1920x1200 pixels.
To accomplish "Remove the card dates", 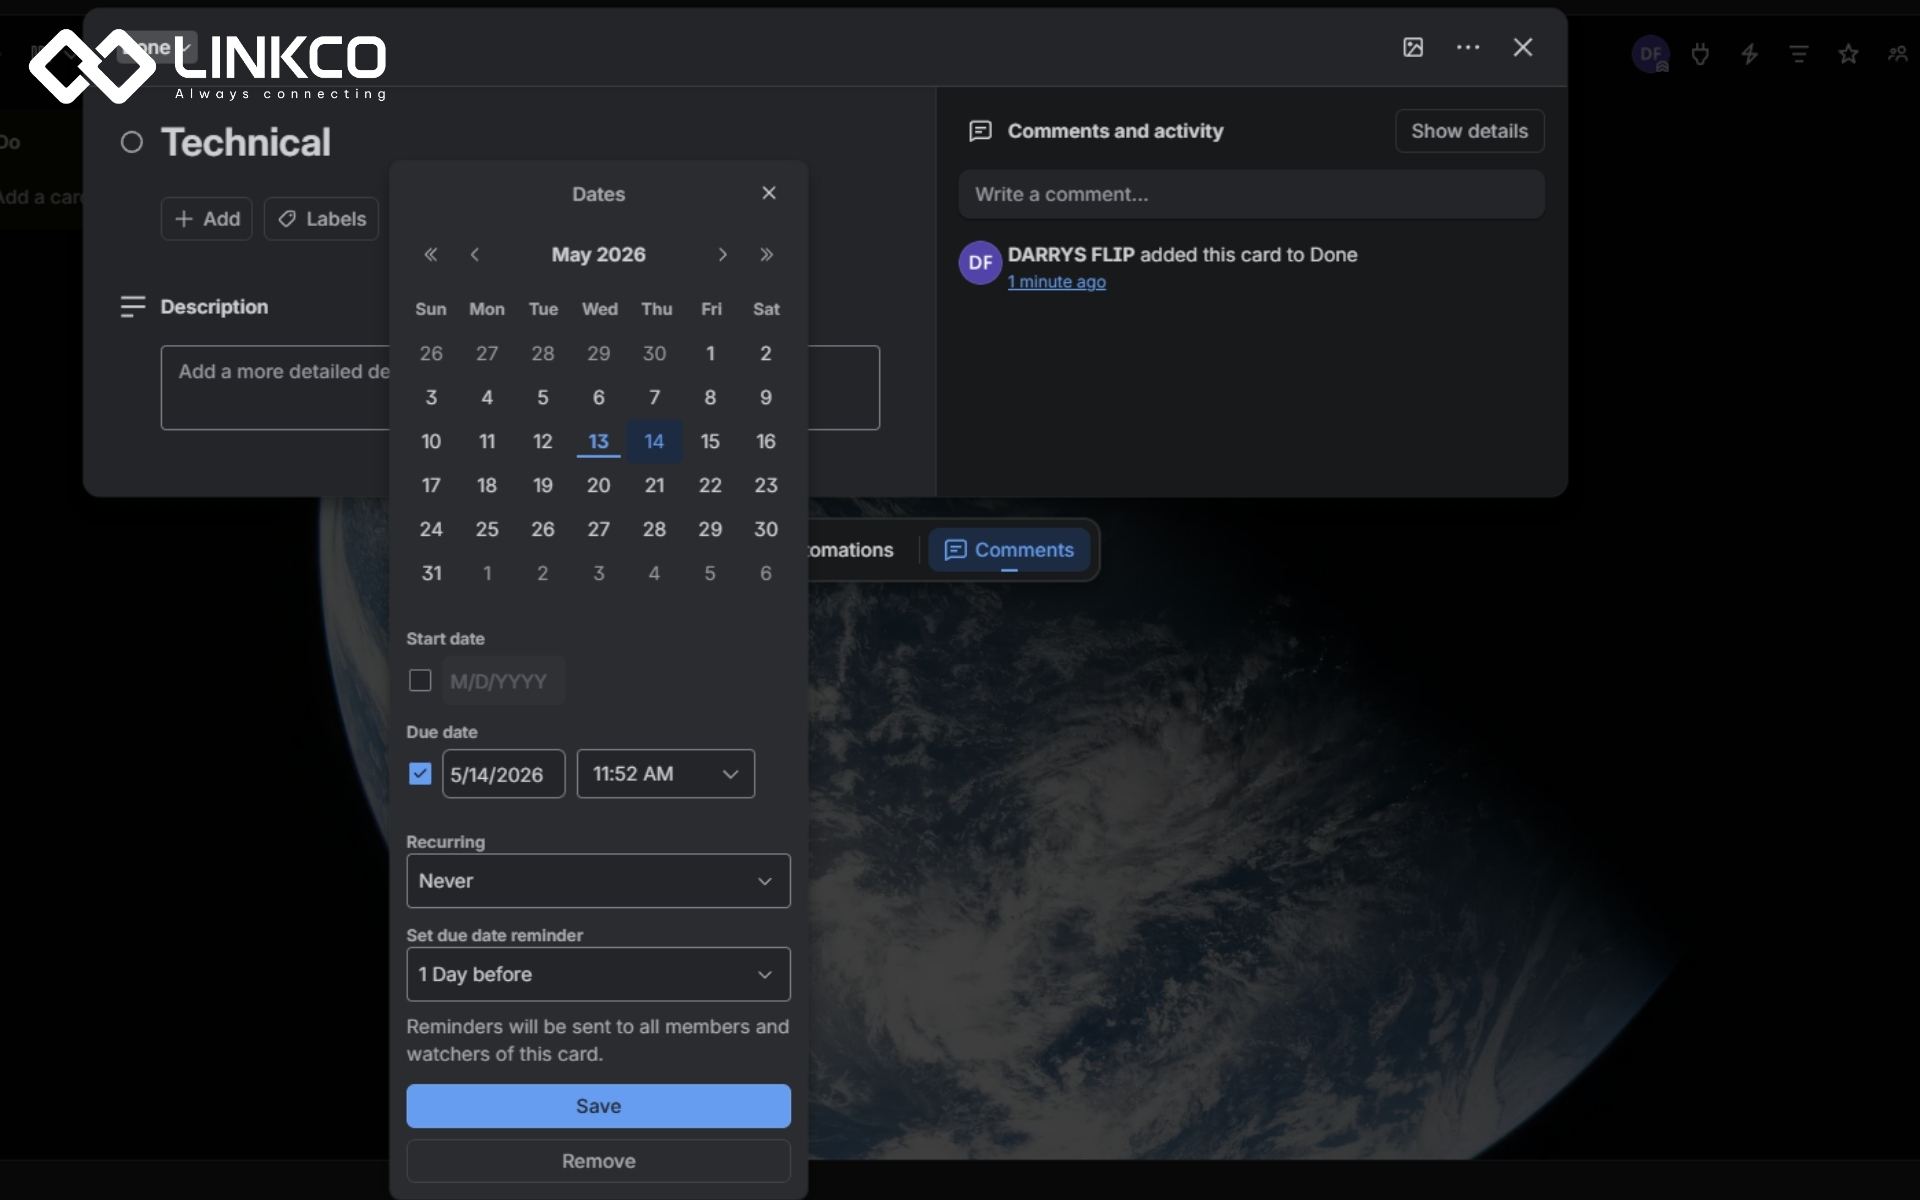I will pos(598,1161).
